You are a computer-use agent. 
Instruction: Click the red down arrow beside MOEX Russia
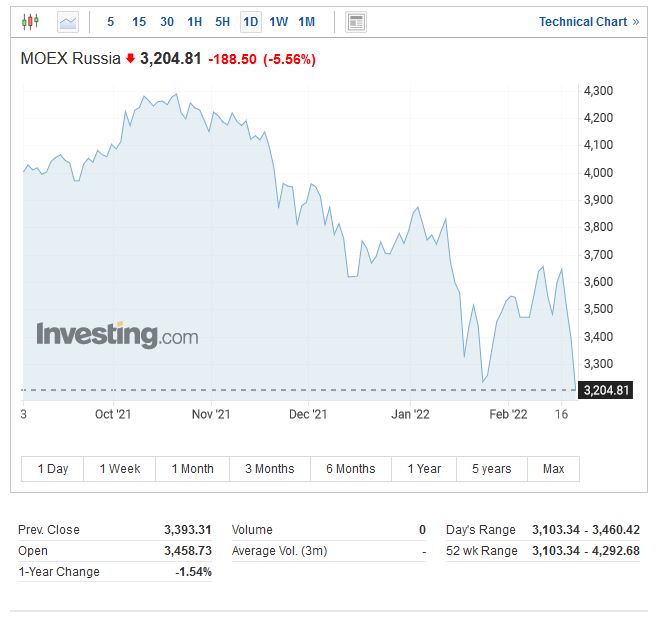tap(130, 59)
